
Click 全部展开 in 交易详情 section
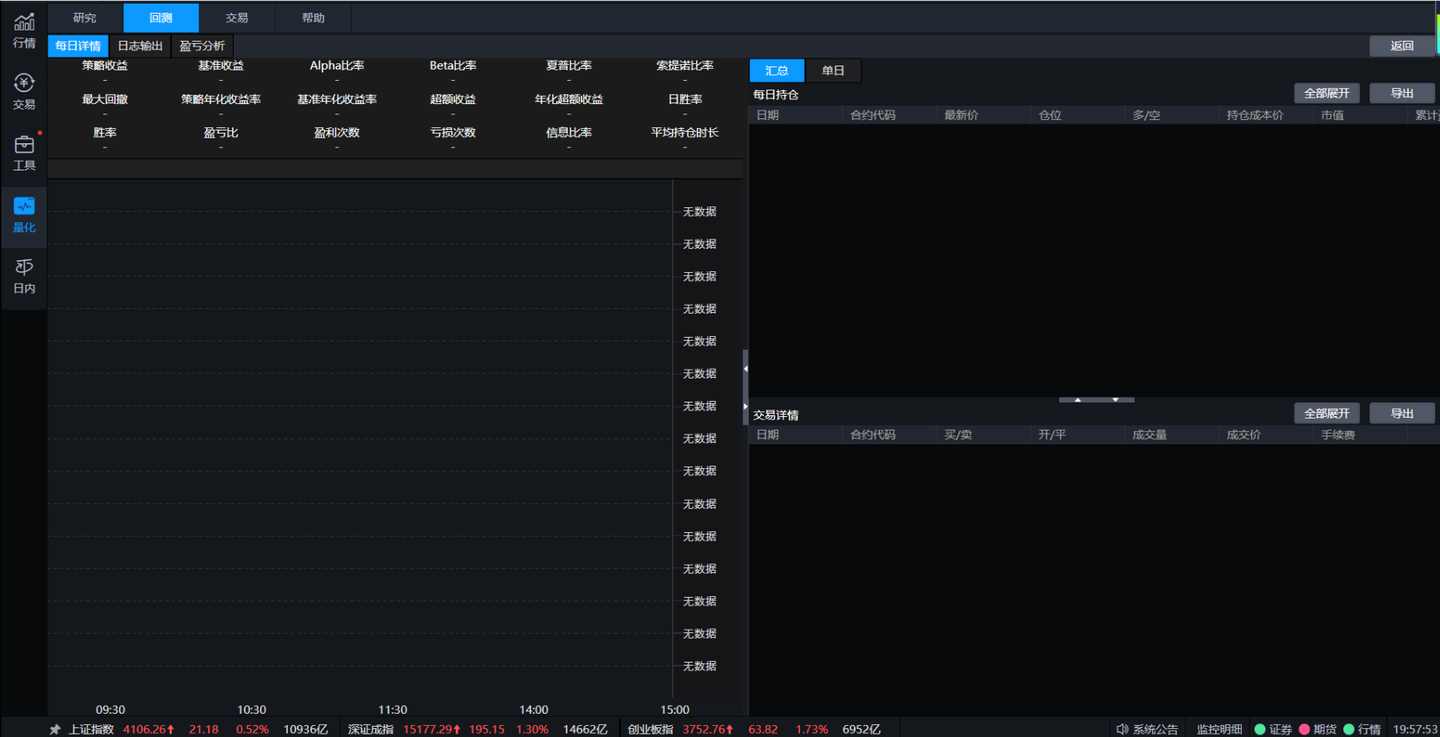click(1326, 413)
